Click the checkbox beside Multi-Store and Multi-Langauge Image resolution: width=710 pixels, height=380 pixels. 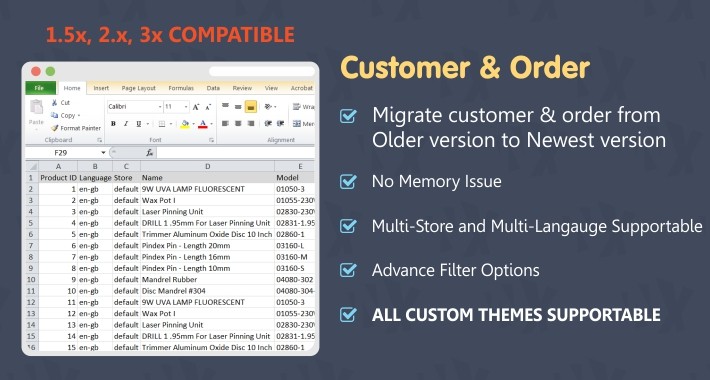[x=348, y=226]
